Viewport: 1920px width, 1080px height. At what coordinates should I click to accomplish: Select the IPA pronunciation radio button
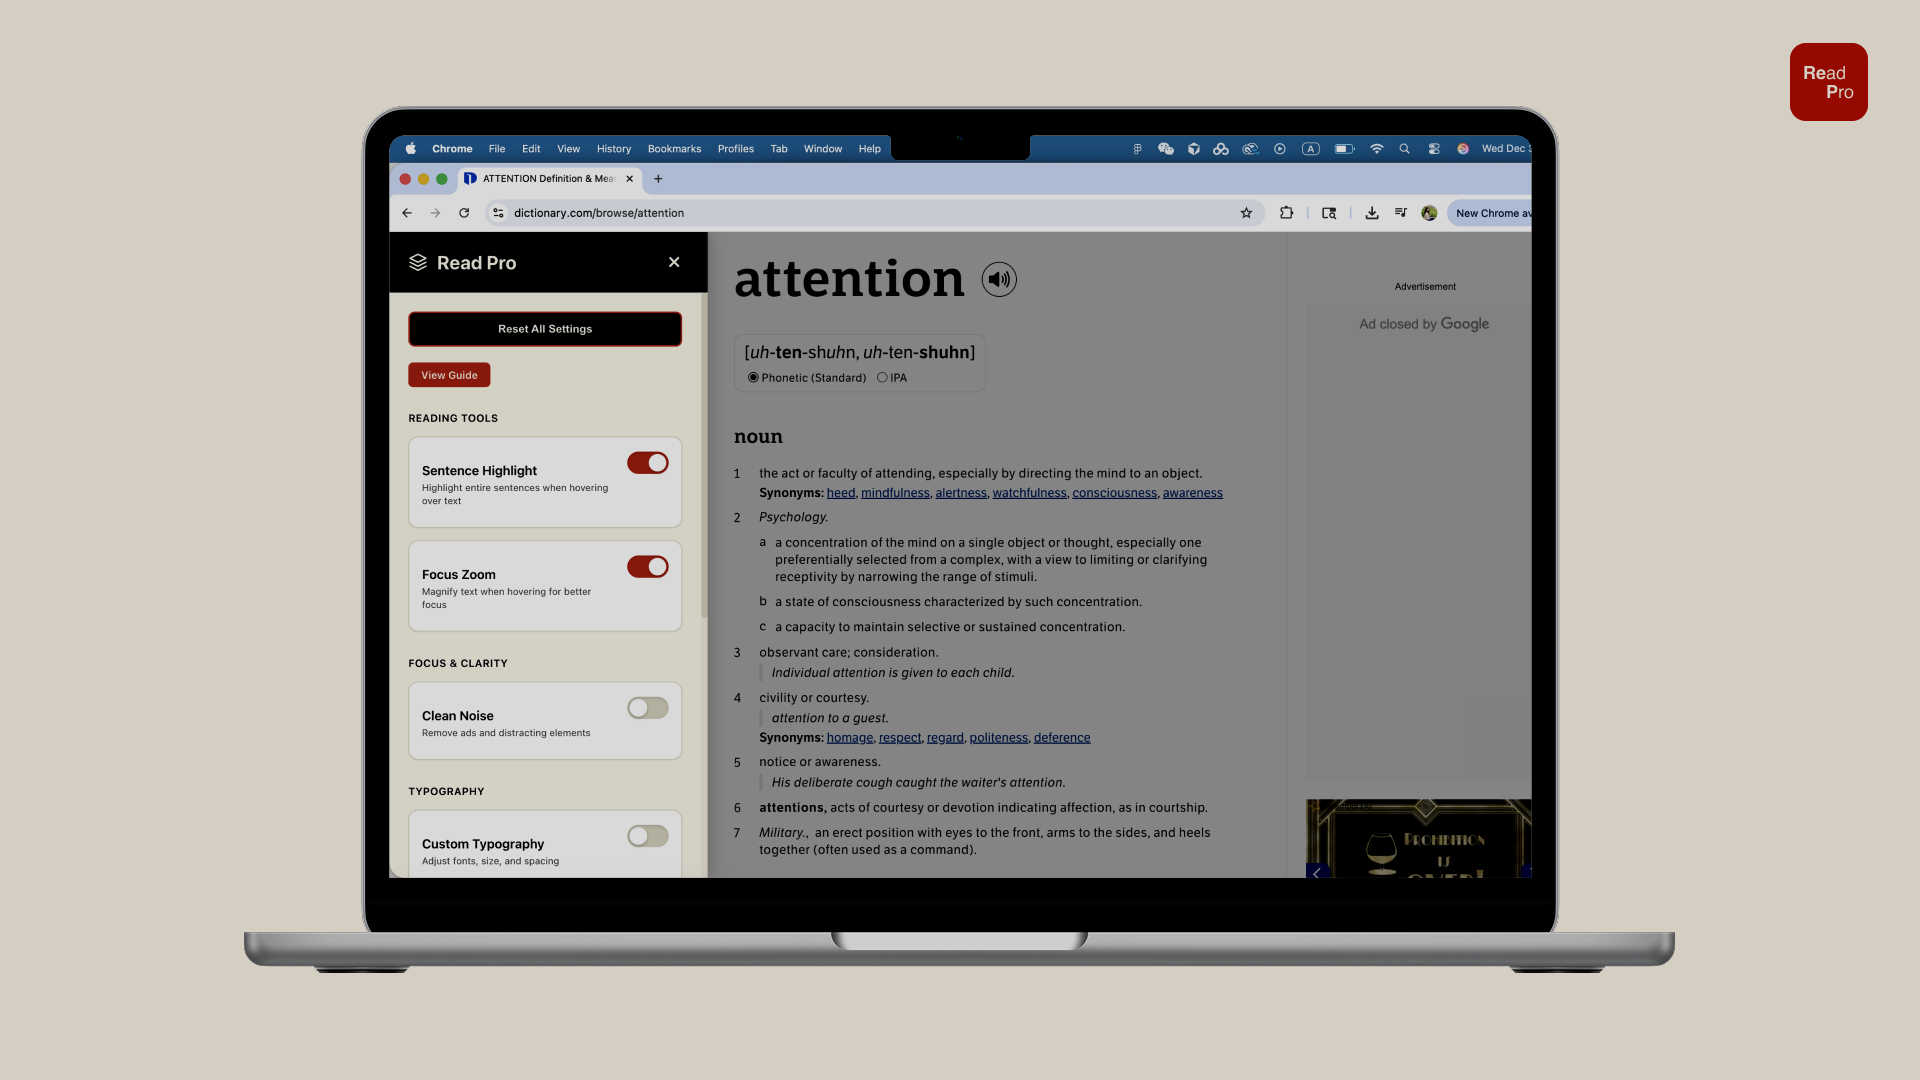[x=882, y=378]
